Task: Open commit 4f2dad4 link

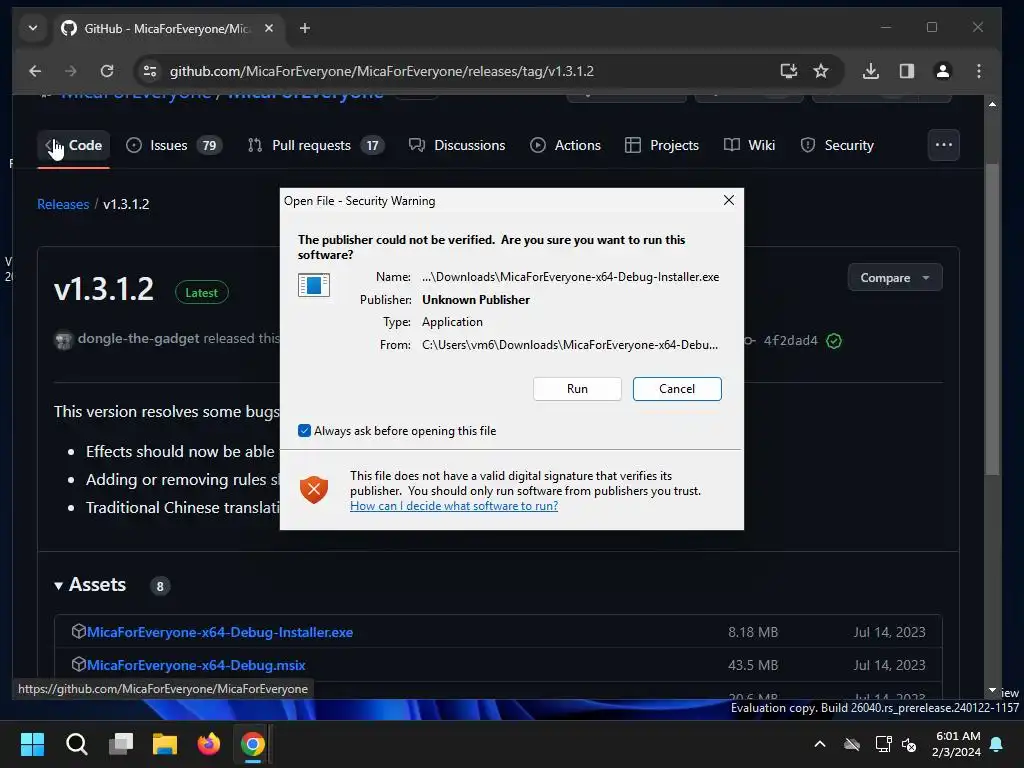Action: (790, 340)
